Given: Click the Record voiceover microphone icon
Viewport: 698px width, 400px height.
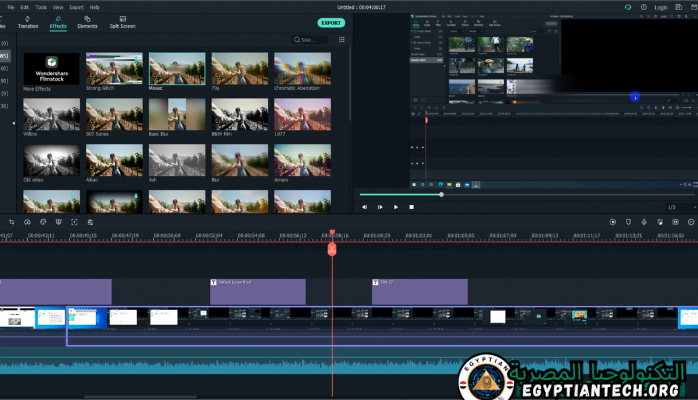Looking at the screenshot, I should click(643, 222).
